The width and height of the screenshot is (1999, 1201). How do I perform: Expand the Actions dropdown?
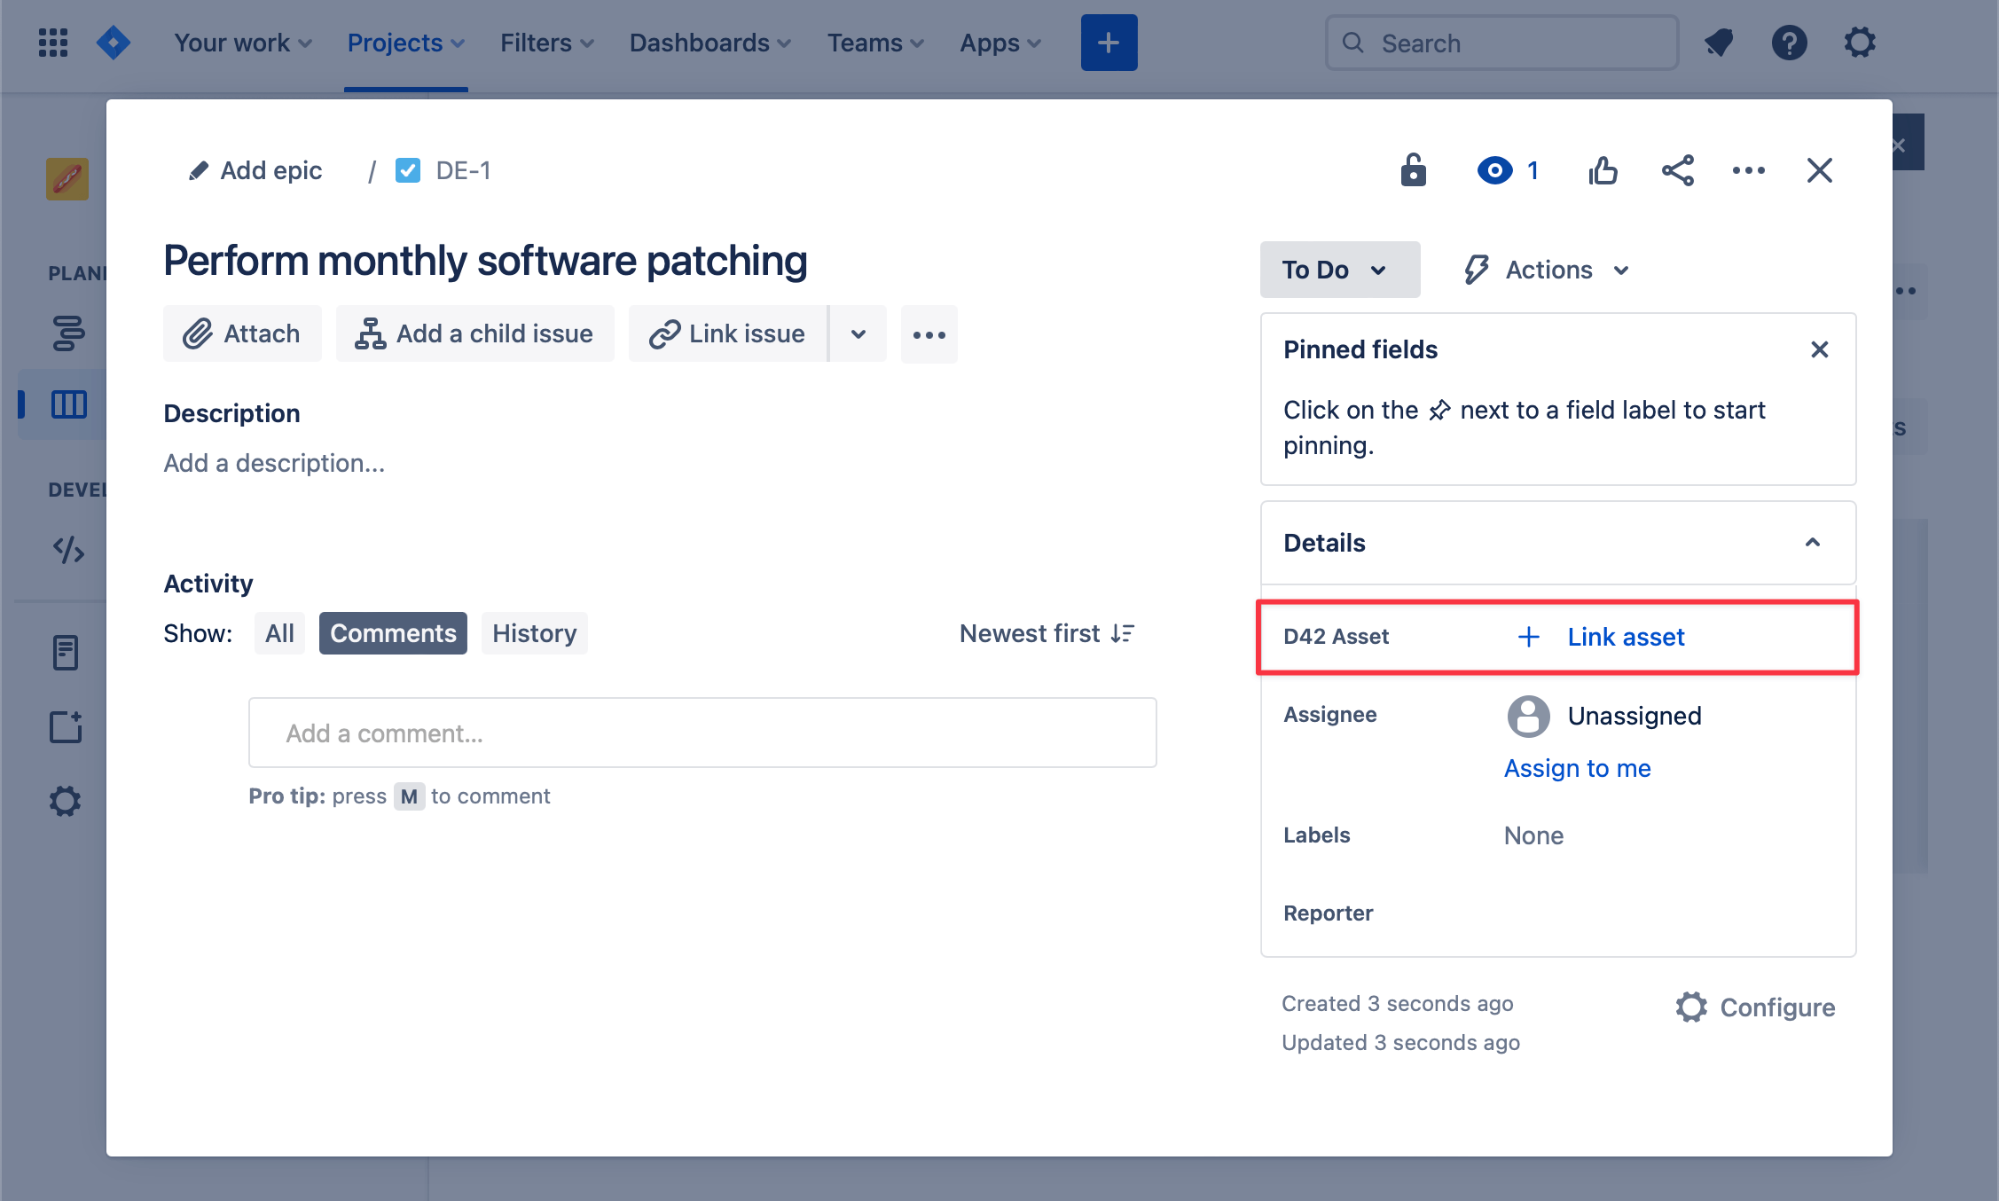(x=1547, y=270)
